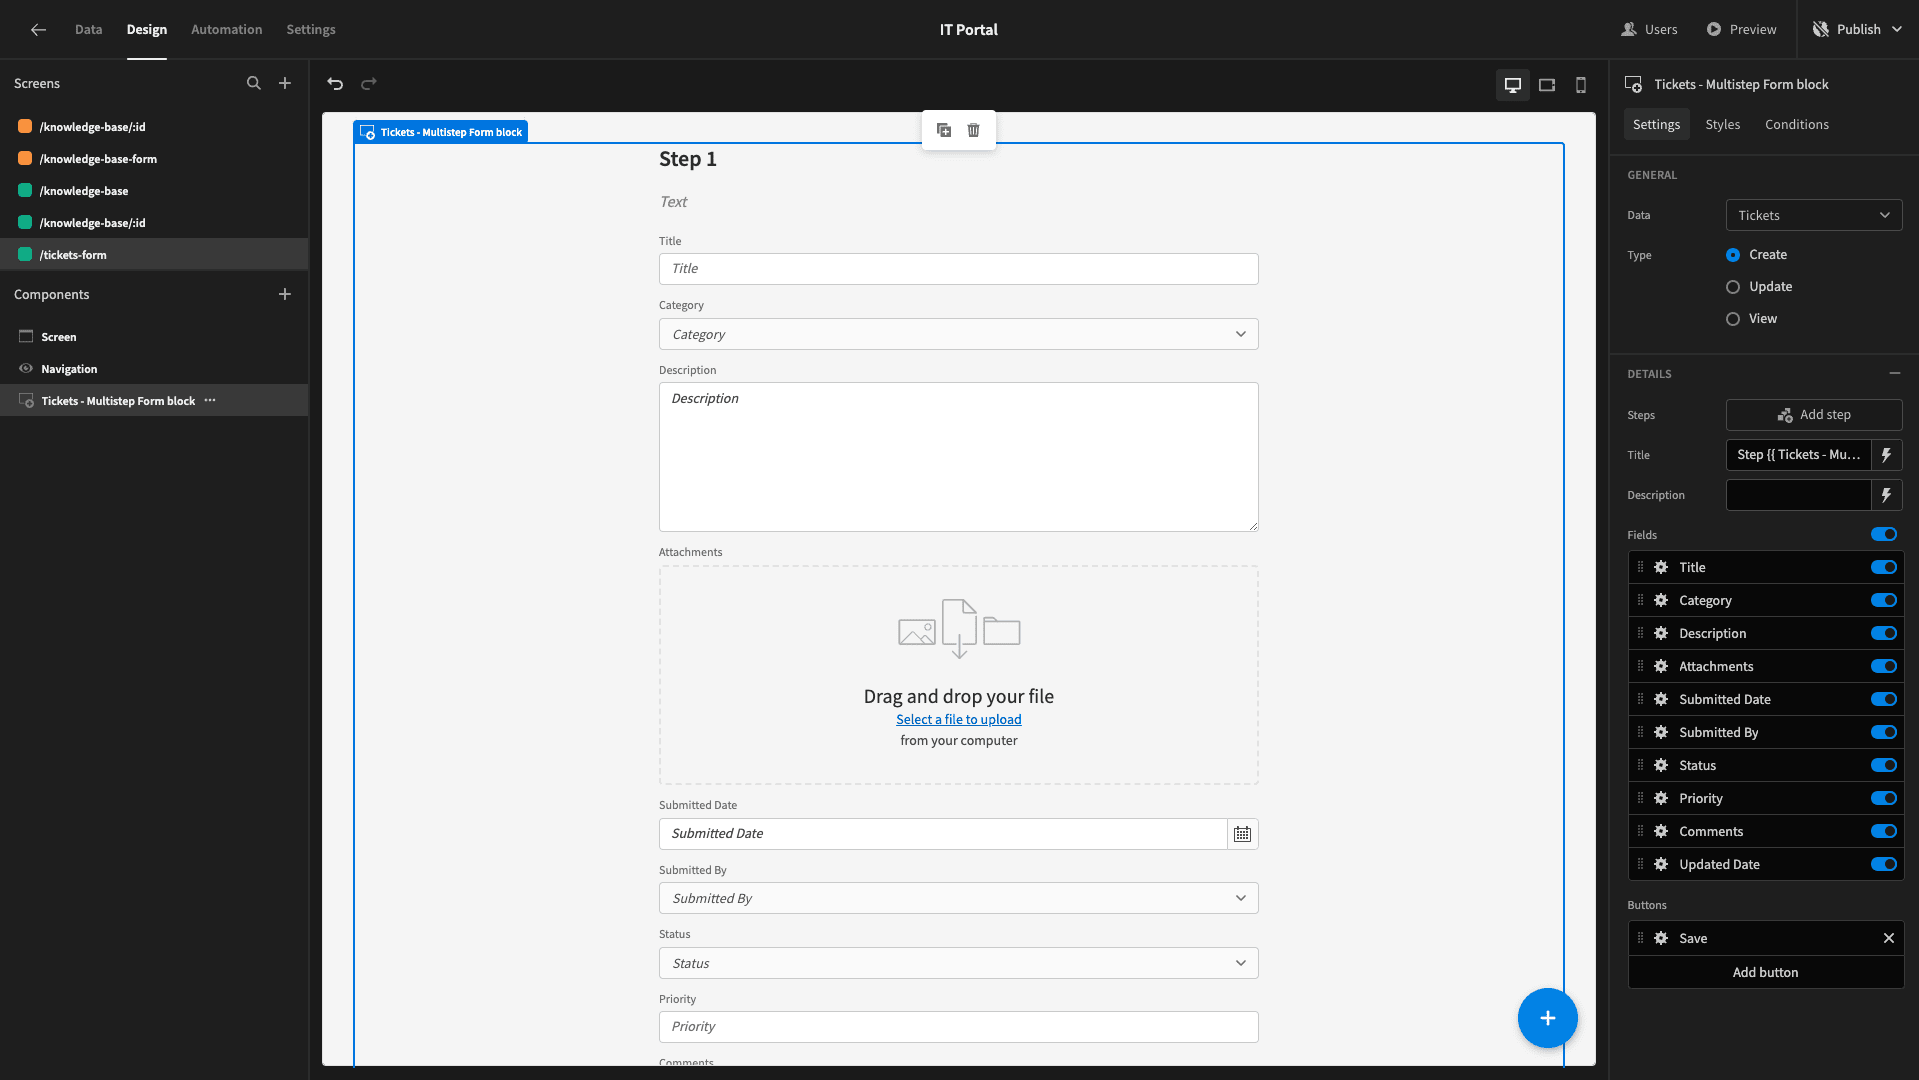The width and height of the screenshot is (1919, 1080).
Task: Add a new component
Action: 285,294
